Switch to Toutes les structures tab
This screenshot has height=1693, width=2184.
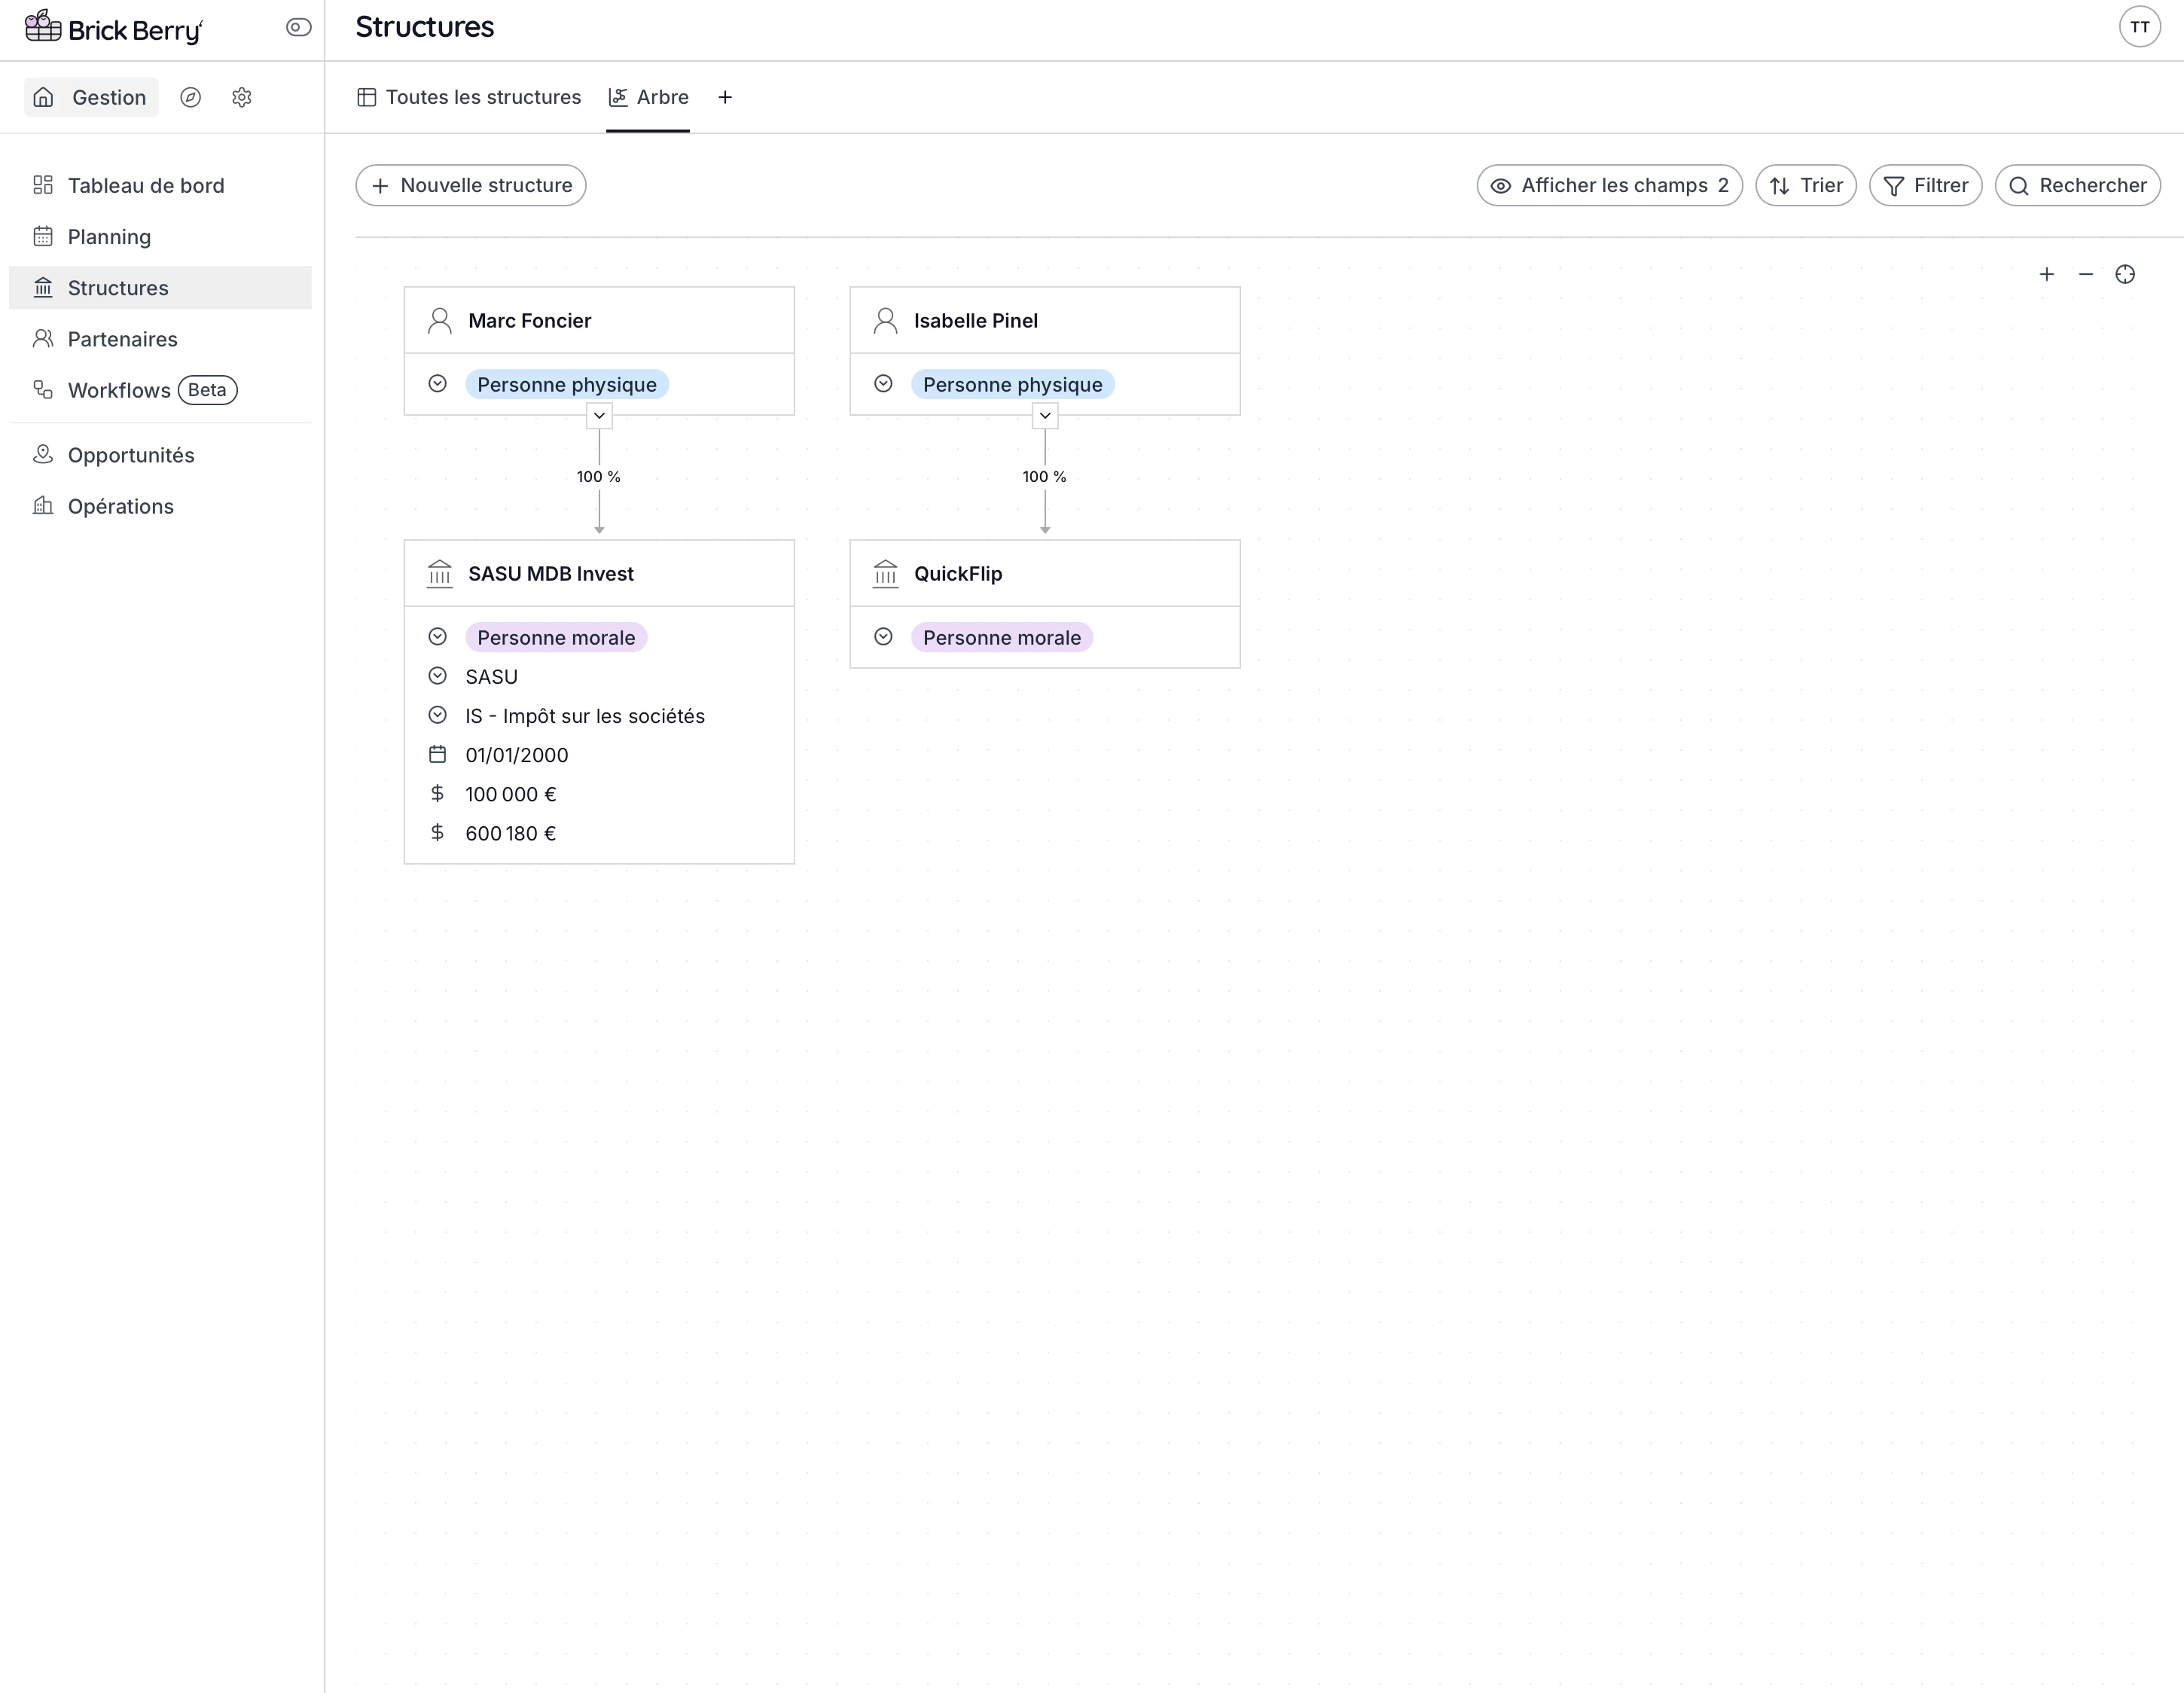coord(469,97)
